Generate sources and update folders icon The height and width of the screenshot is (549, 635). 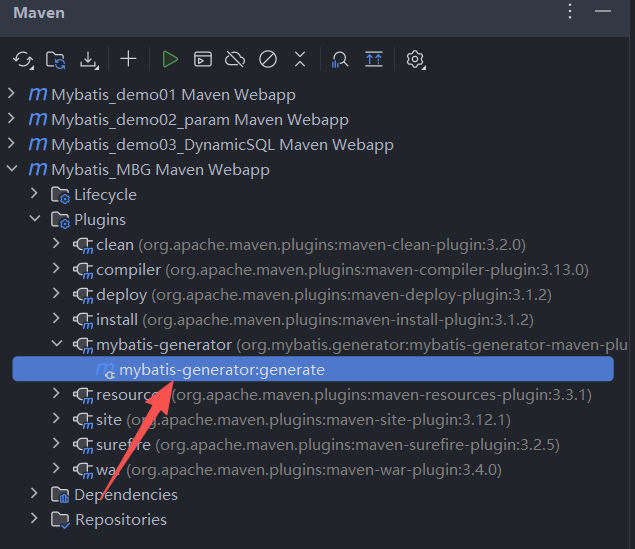[x=55, y=60]
